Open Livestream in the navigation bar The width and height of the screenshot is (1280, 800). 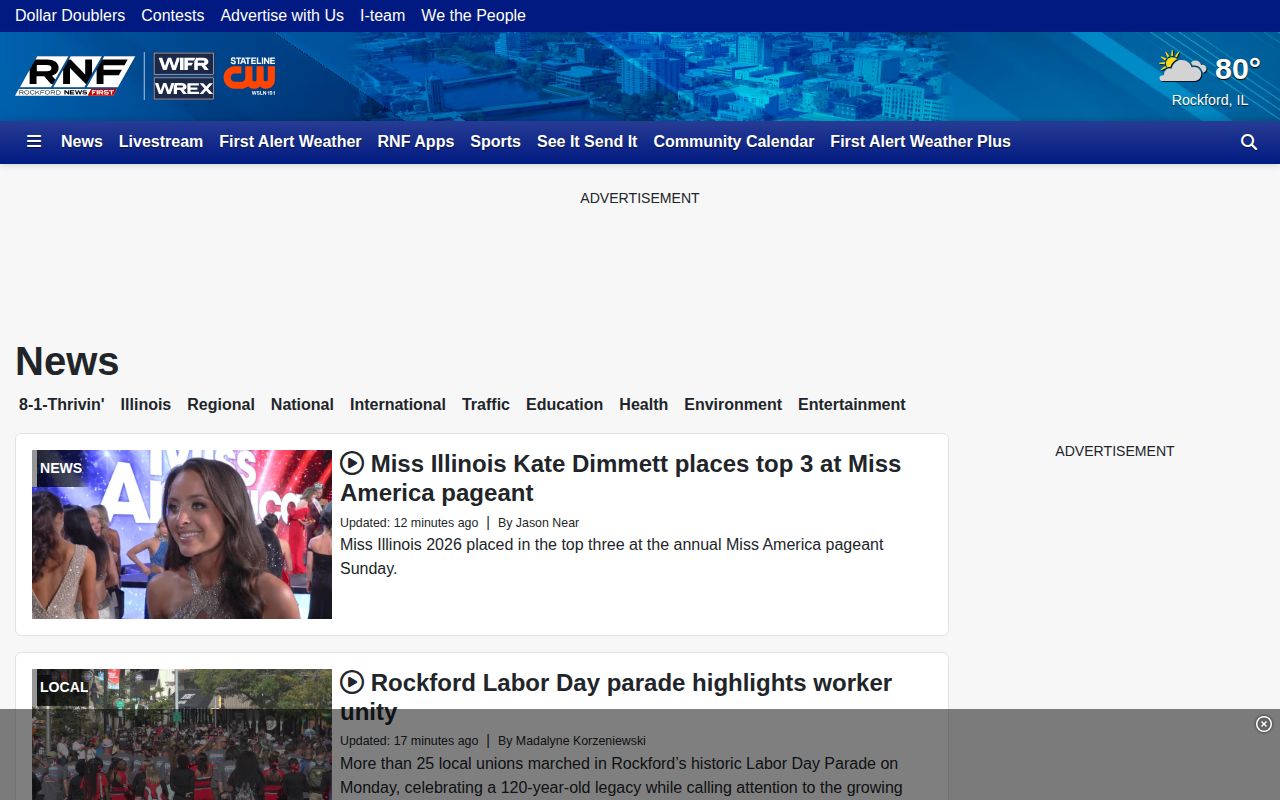[x=161, y=141]
